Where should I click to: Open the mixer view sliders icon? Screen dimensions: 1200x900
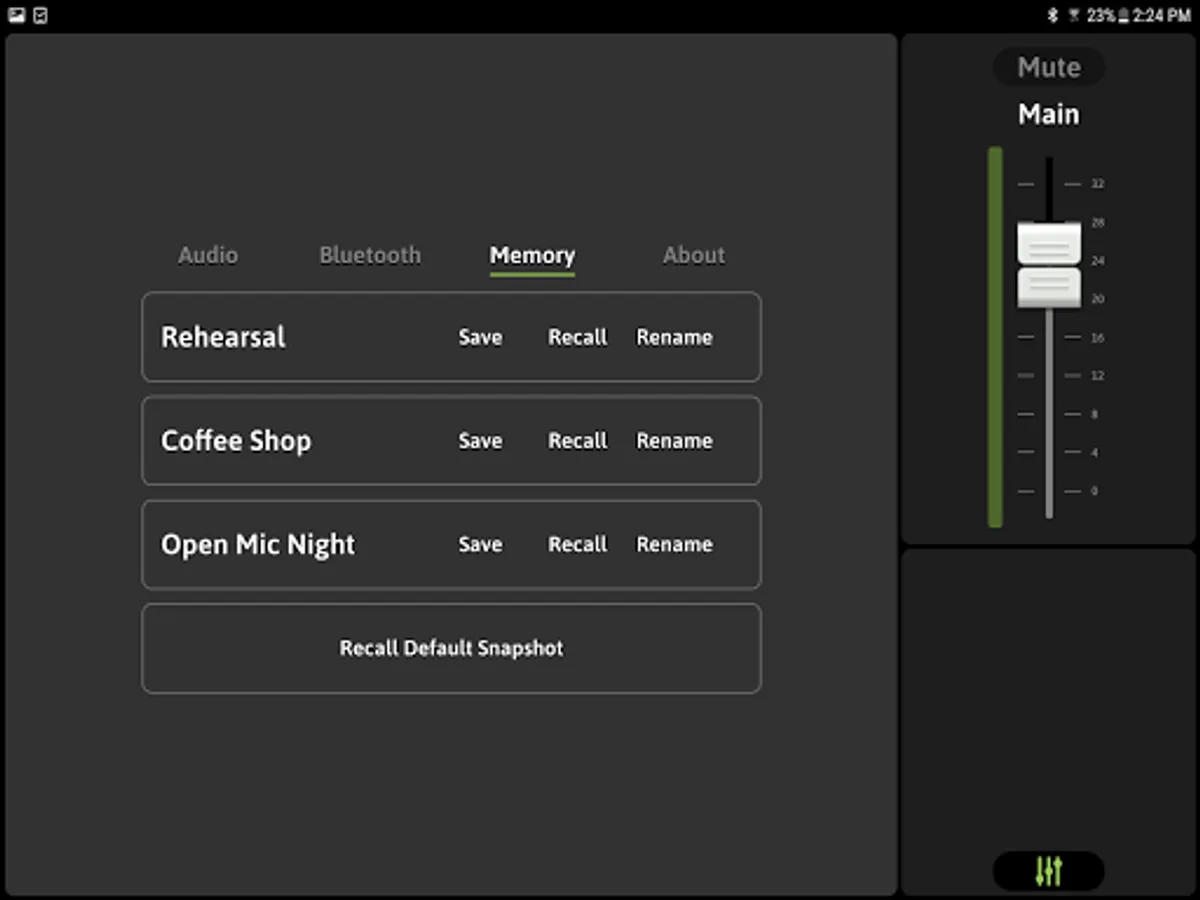[1048, 871]
